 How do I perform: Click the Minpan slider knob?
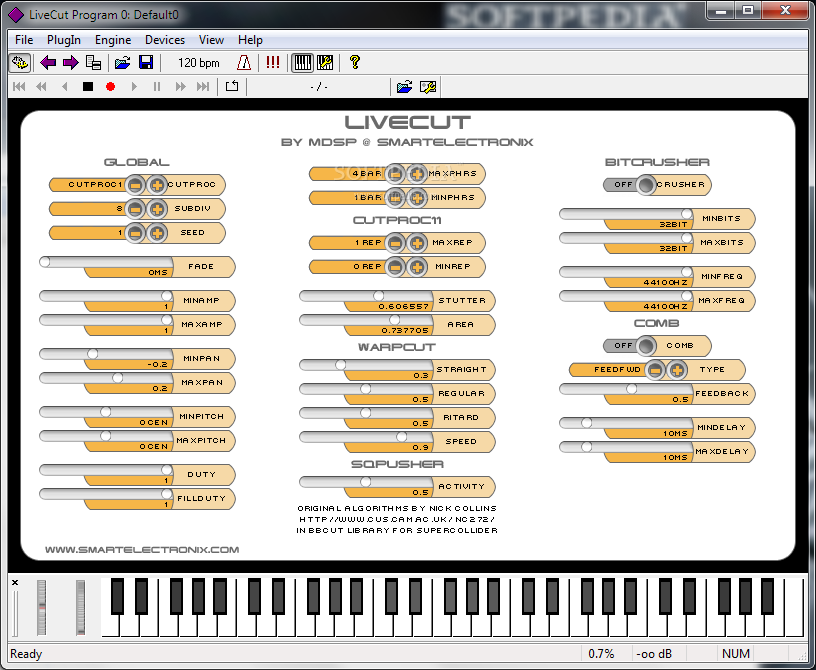[93, 354]
